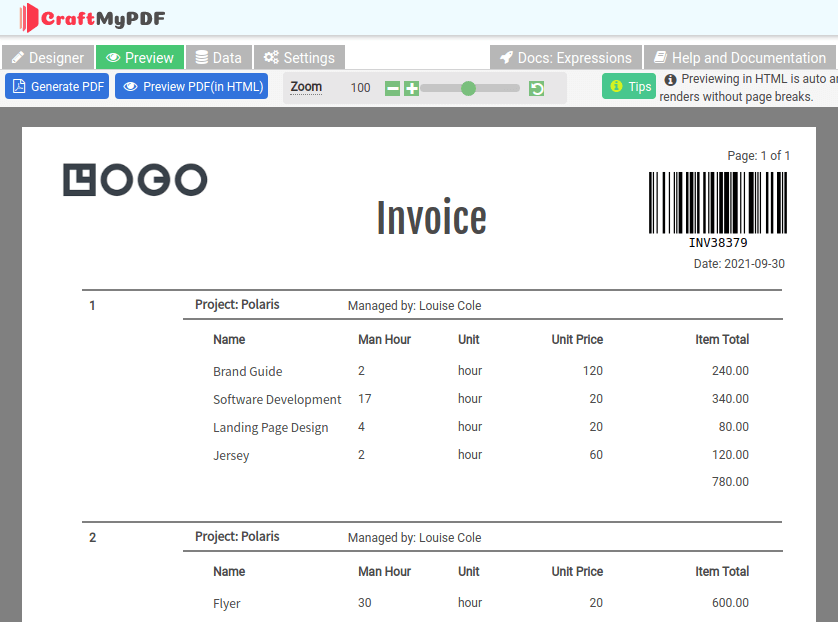Screen dimensions: 838x622
Task: Click Jersey unit price 60
Action: click(596, 455)
